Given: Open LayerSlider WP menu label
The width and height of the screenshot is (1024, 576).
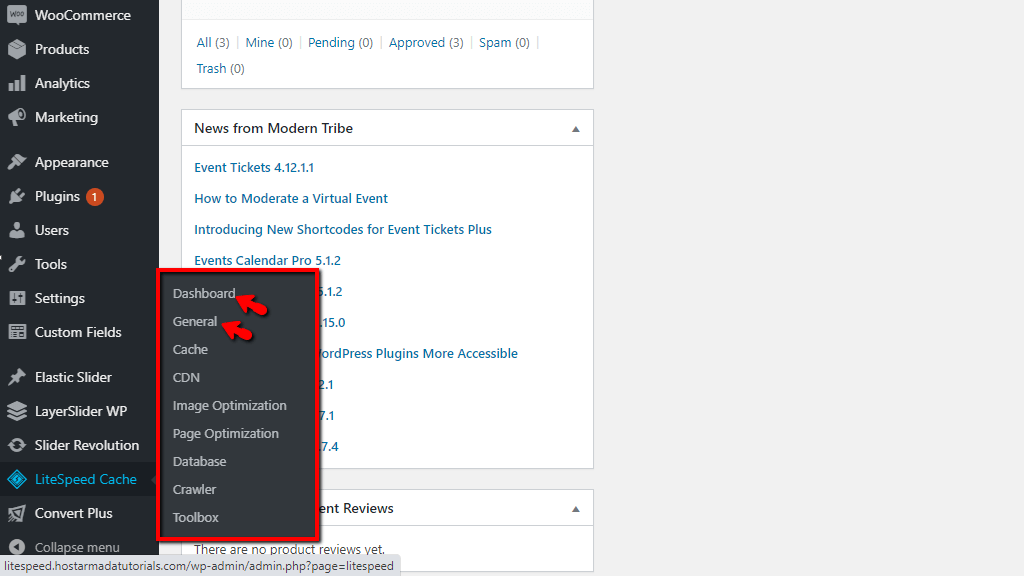Looking at the screenshot, I should 81,411.
